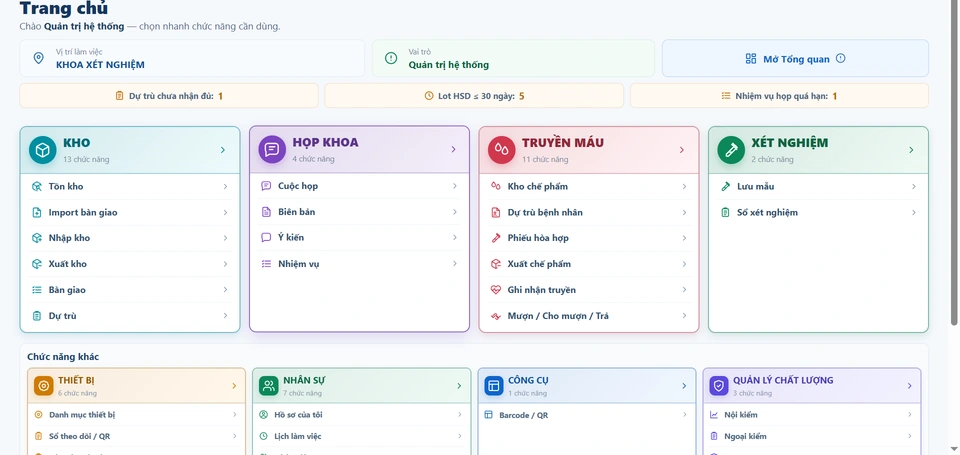
Task: Click the Nội kiểm chart icon
Action: click(x=714, y=415)
